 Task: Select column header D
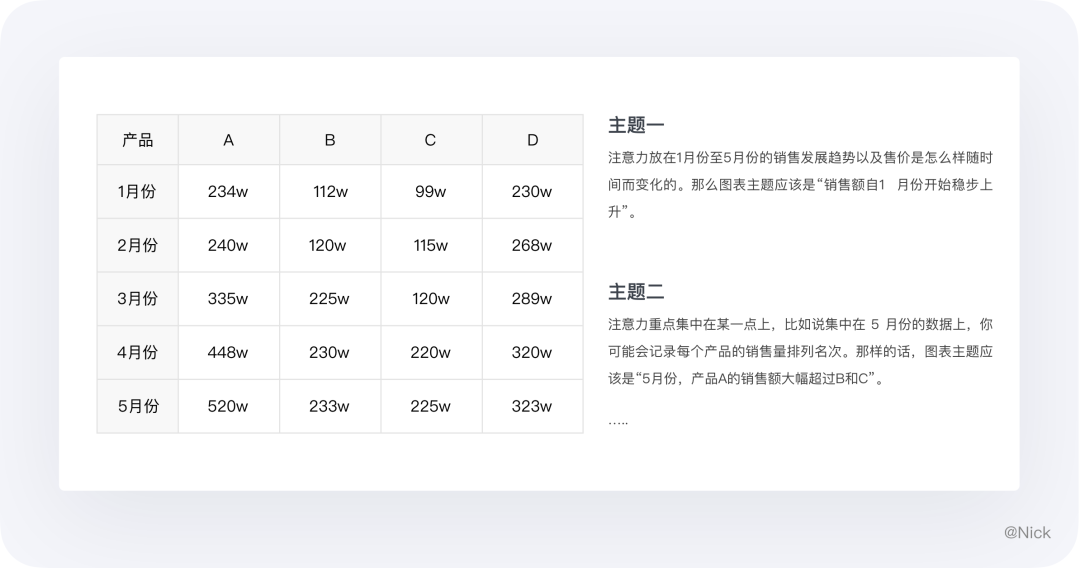(532, 140)
